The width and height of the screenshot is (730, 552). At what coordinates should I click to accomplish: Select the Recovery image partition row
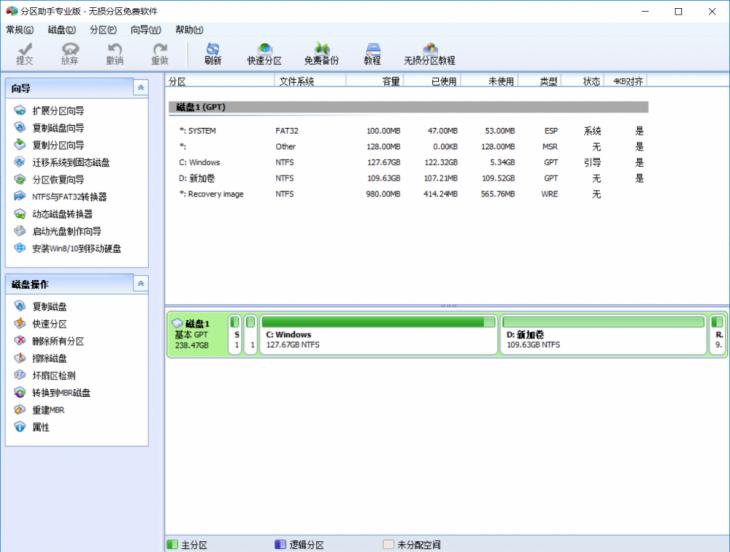coord(408,194)
